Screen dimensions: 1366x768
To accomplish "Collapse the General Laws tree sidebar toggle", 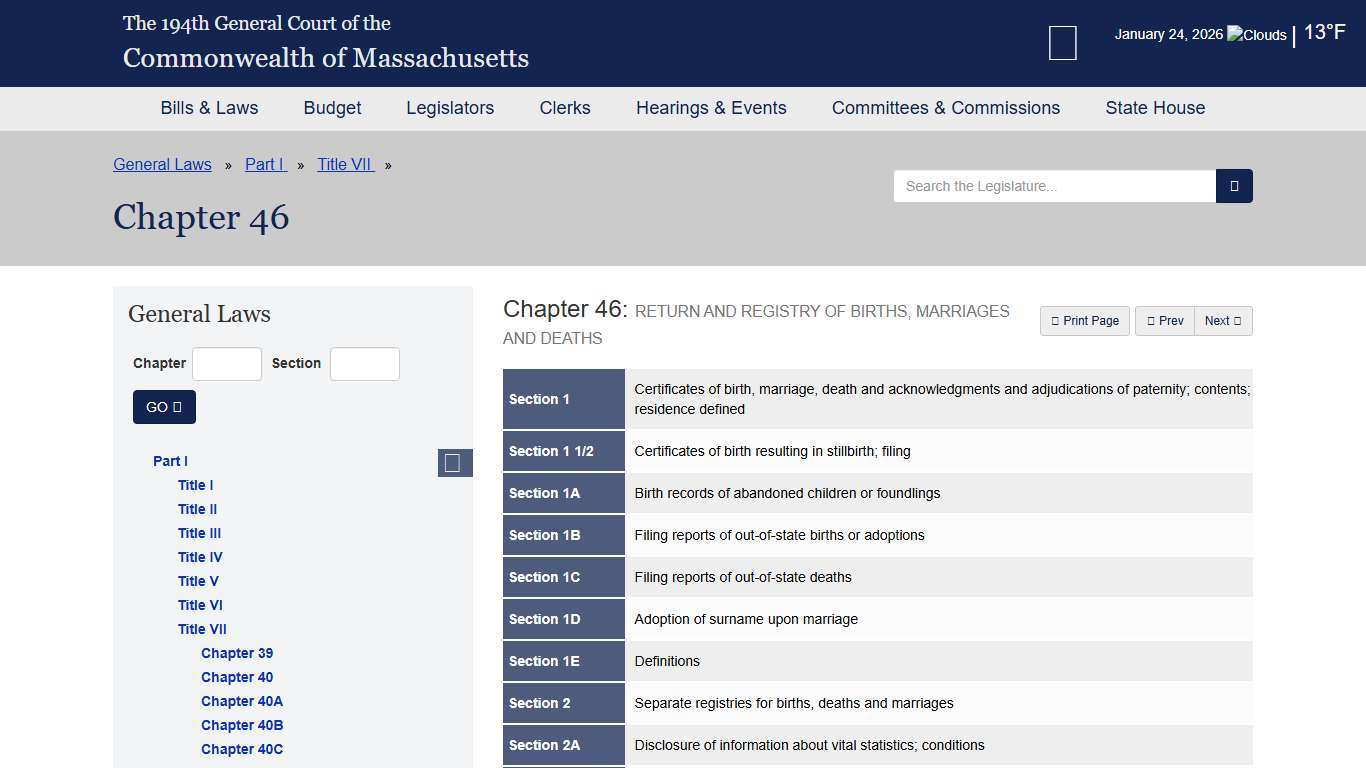I will click(454, 463).
